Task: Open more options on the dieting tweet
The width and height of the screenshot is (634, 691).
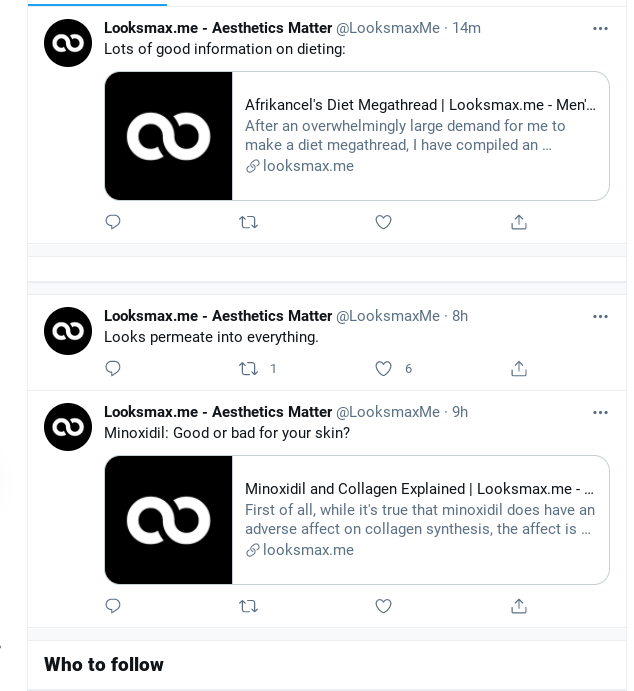Action: (x=600, y=28)
